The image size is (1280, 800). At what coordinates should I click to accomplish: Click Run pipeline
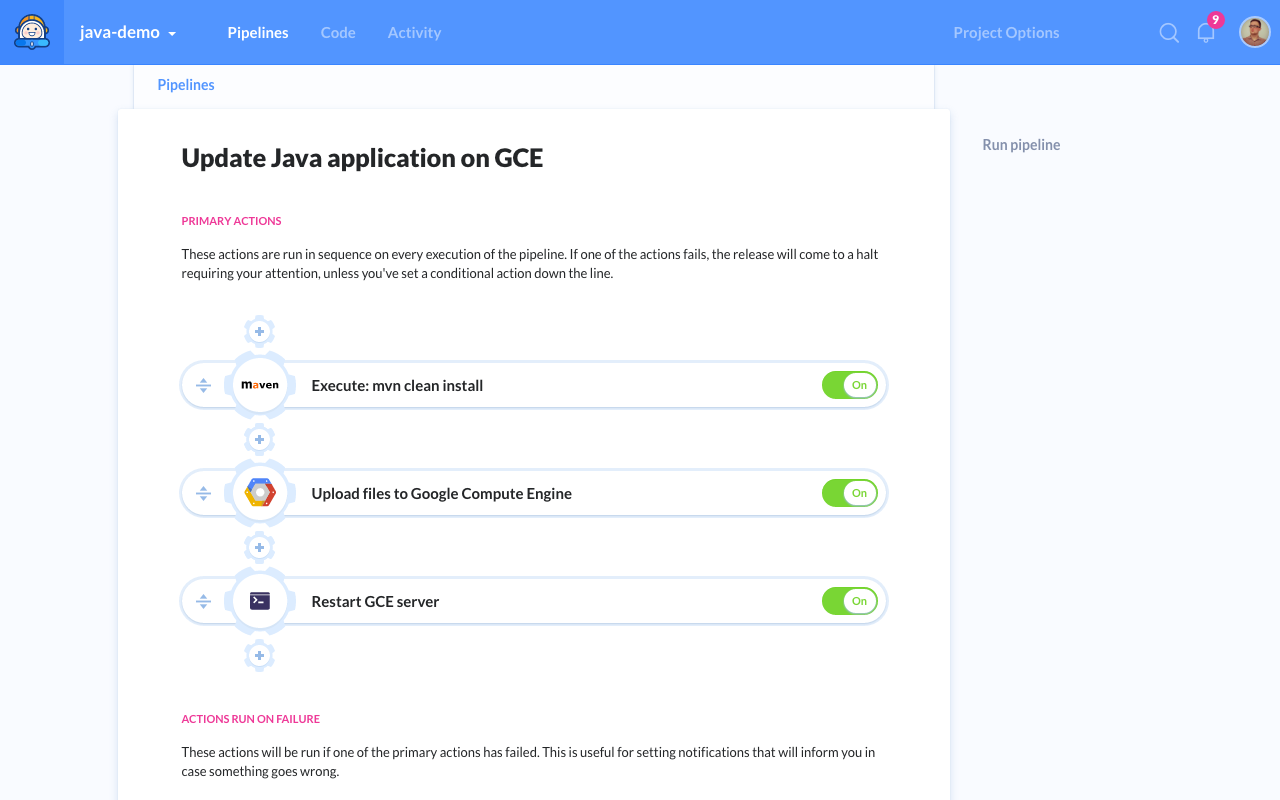pyautogui.click(x=1021, y=145)
